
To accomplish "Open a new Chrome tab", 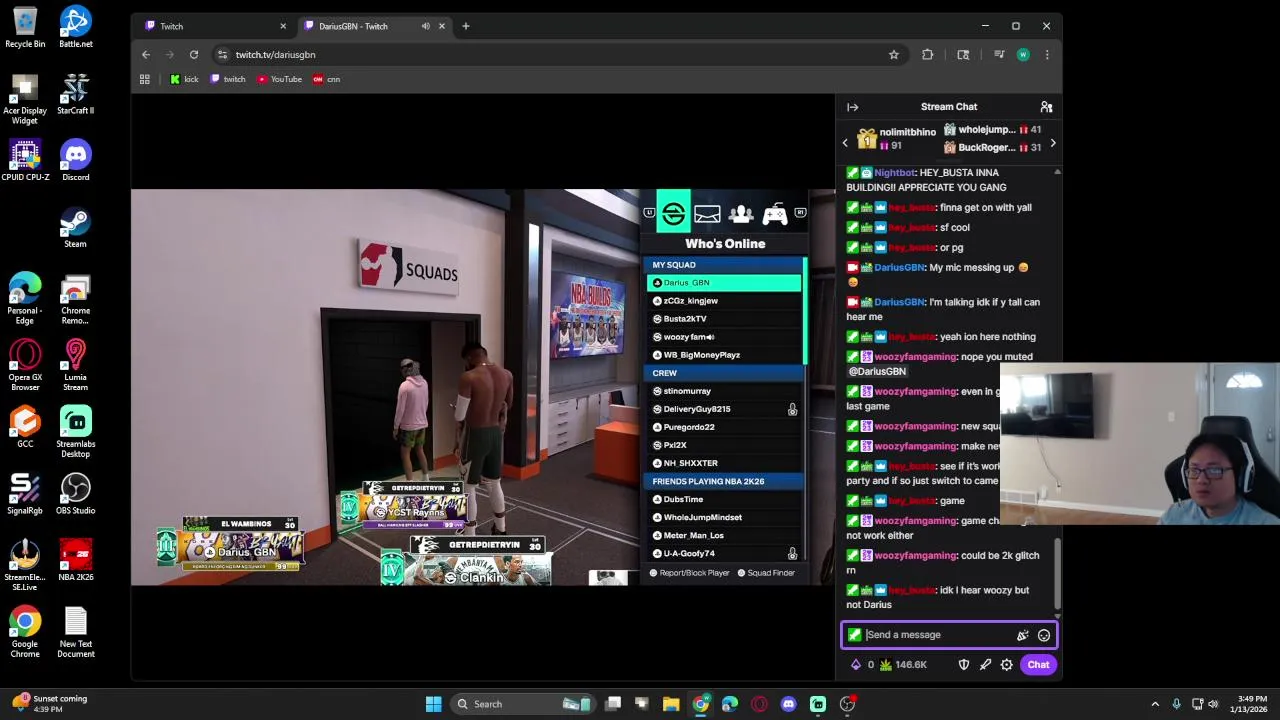I will (465, 26).
